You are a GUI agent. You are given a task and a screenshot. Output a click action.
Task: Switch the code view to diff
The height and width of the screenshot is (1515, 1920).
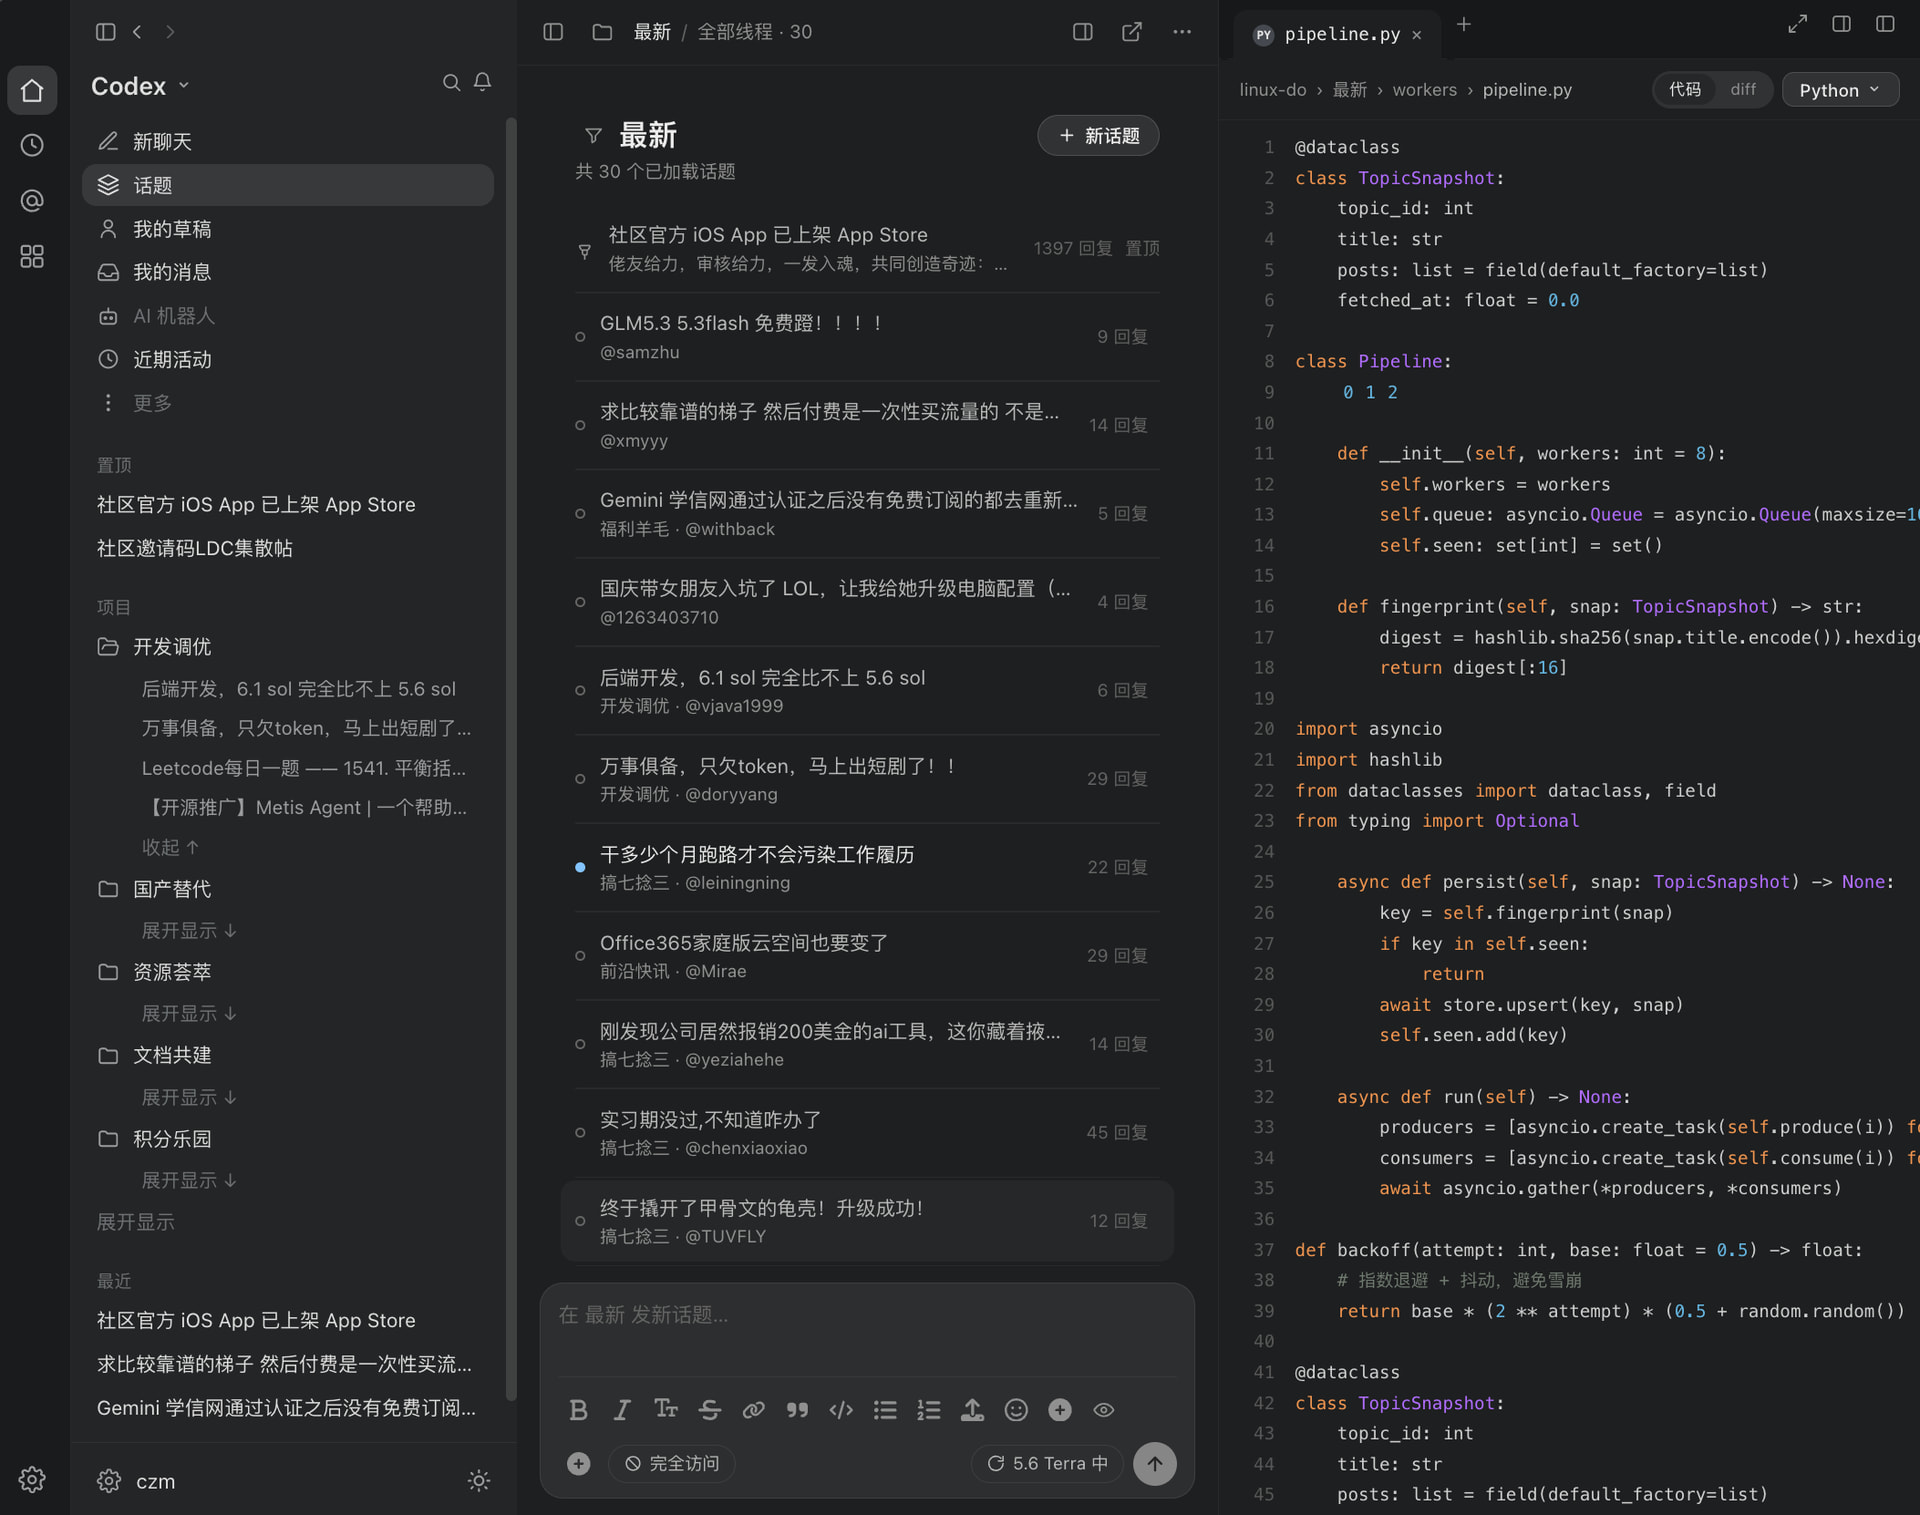point(1743,90)
